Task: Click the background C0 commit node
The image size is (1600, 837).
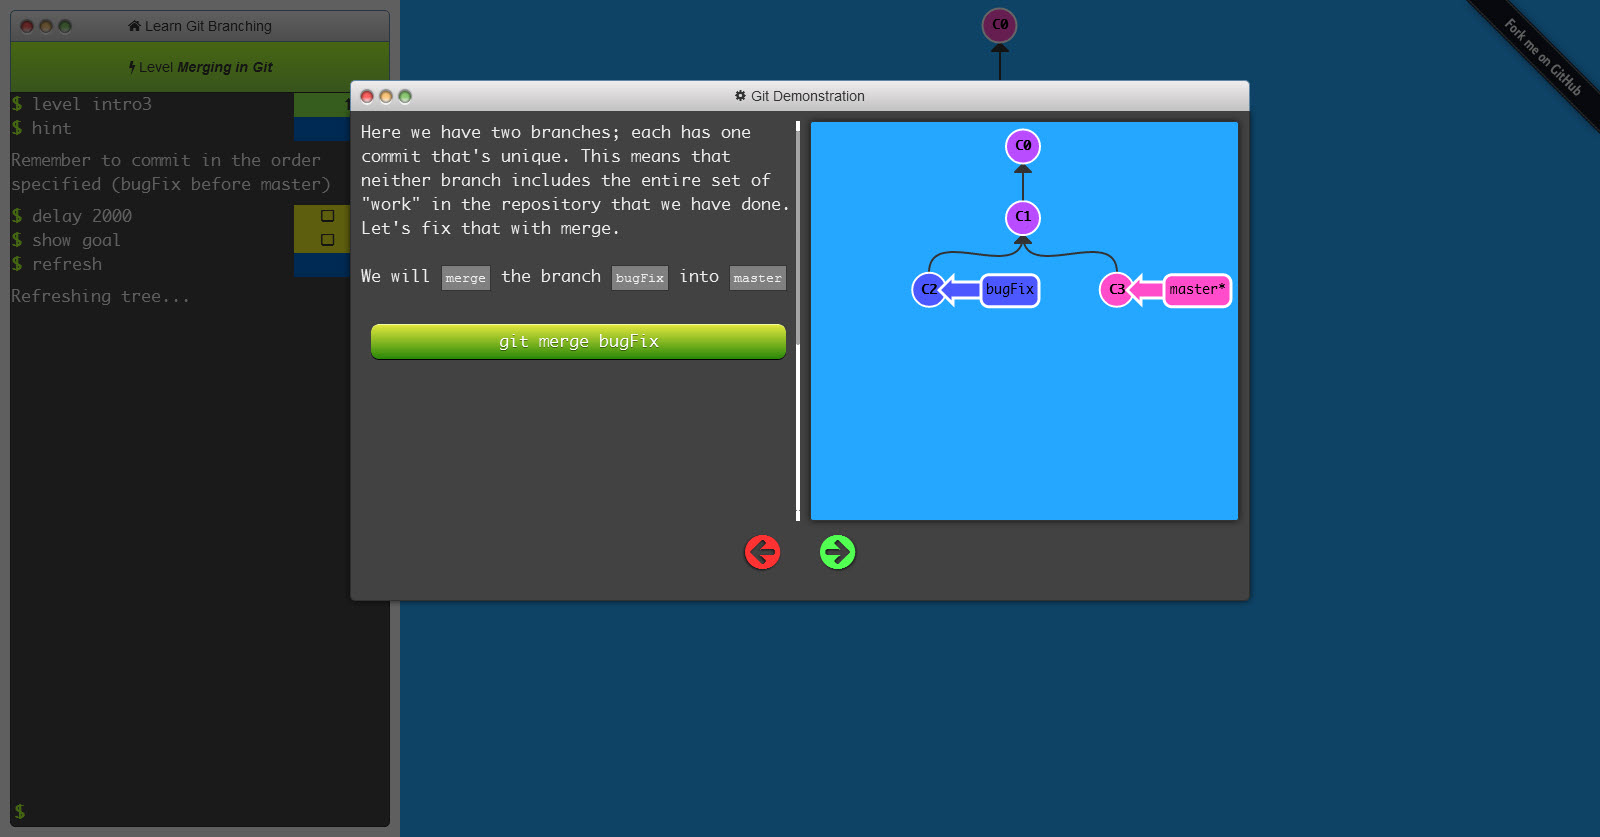Action: pos(999,25)
